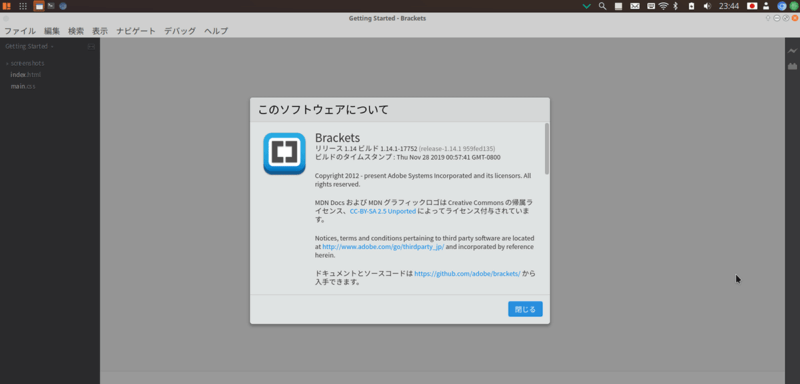Click the mail envelope tray icon
The width and height of the screenshot is (800, 384).
click(x=635, y=6)
